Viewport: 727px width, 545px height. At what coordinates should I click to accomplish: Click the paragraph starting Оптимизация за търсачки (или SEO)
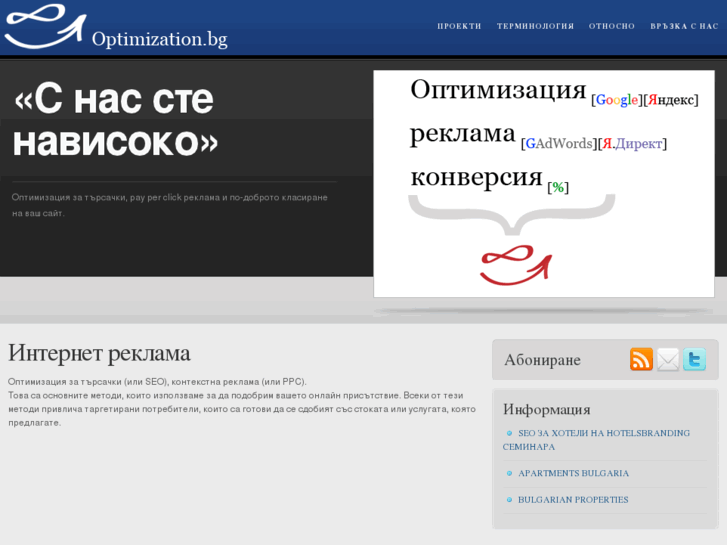(x=242, y=402)
